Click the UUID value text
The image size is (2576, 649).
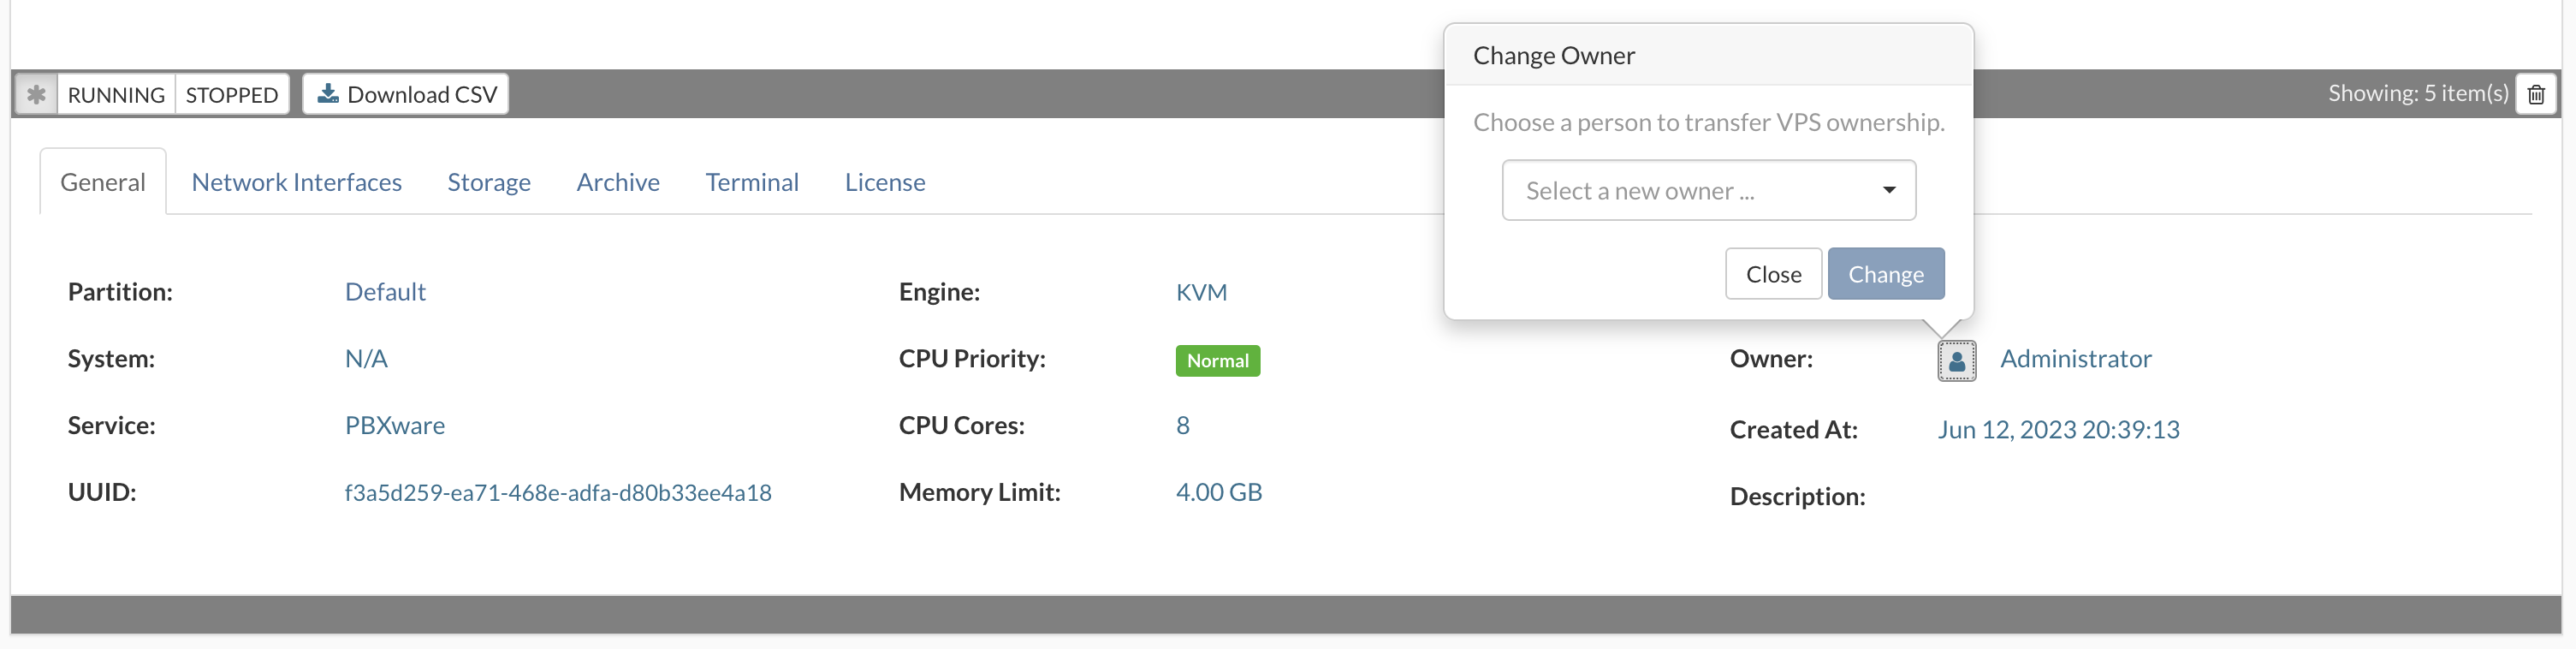557,492
